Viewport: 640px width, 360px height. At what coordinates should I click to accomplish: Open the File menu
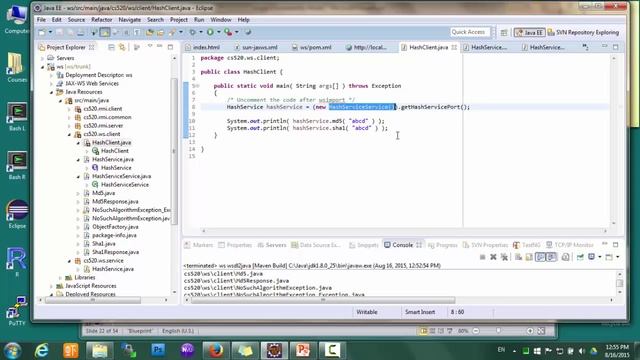click(x=41, y=20)
